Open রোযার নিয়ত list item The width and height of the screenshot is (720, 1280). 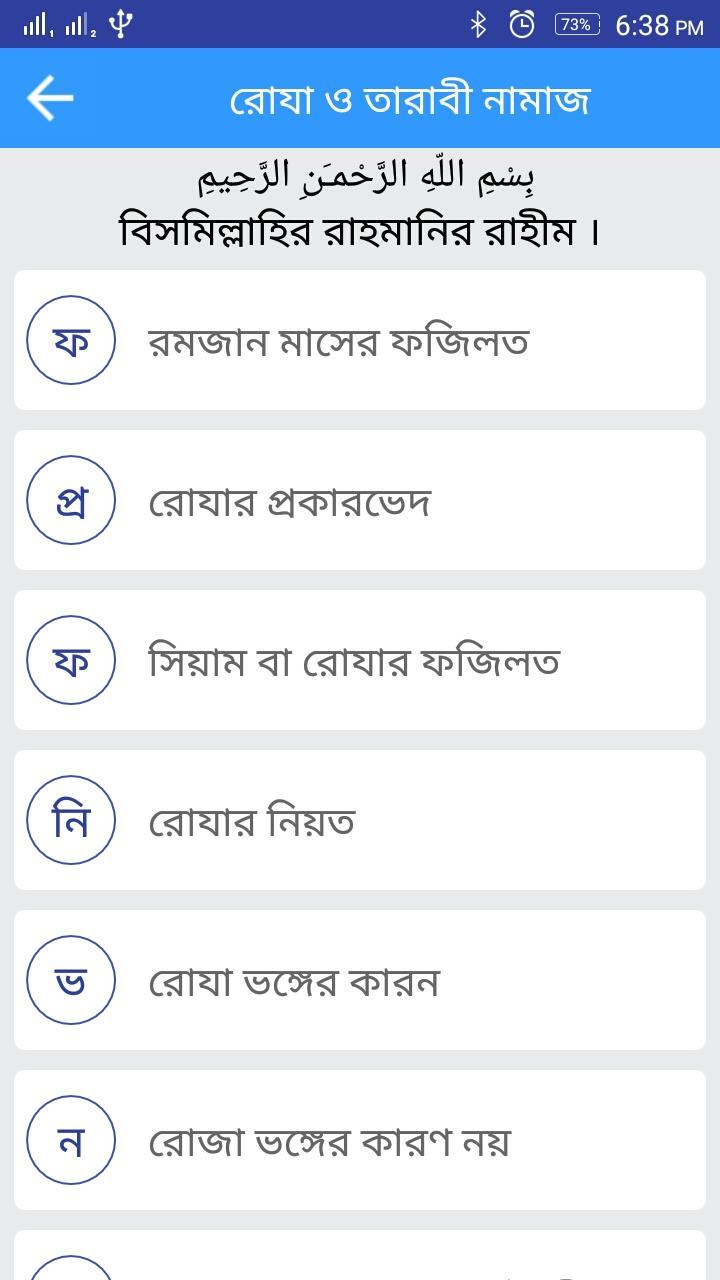(x=252, y=822)
